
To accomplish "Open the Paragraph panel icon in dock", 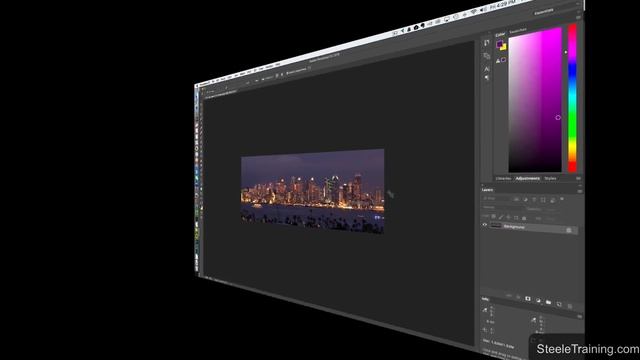I will (x=486, y=77).
